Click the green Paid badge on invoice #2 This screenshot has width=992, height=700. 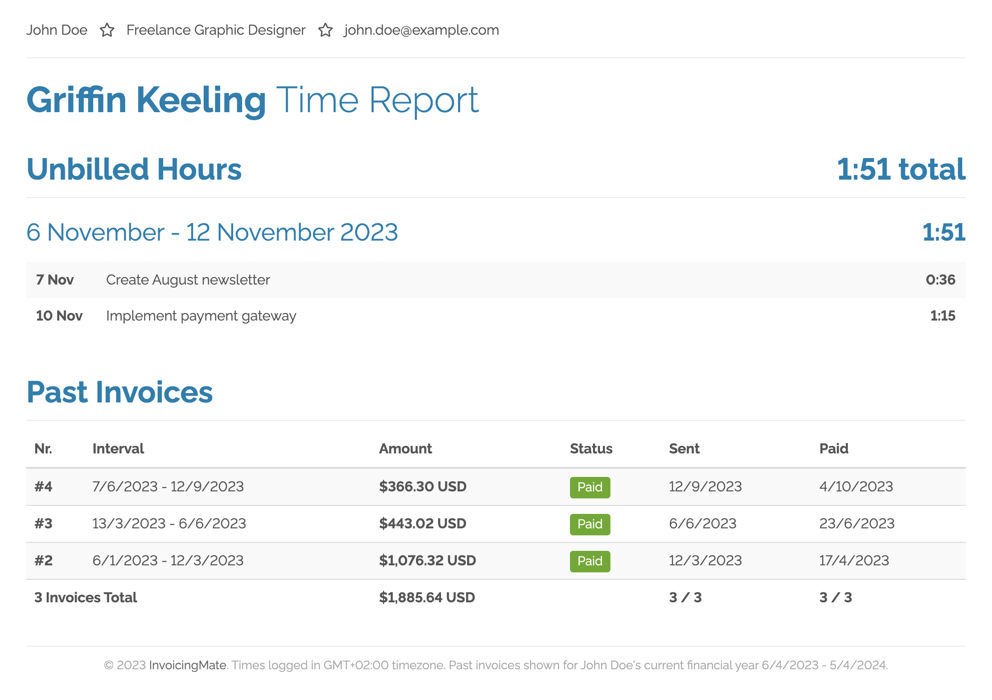pos(590,561)
